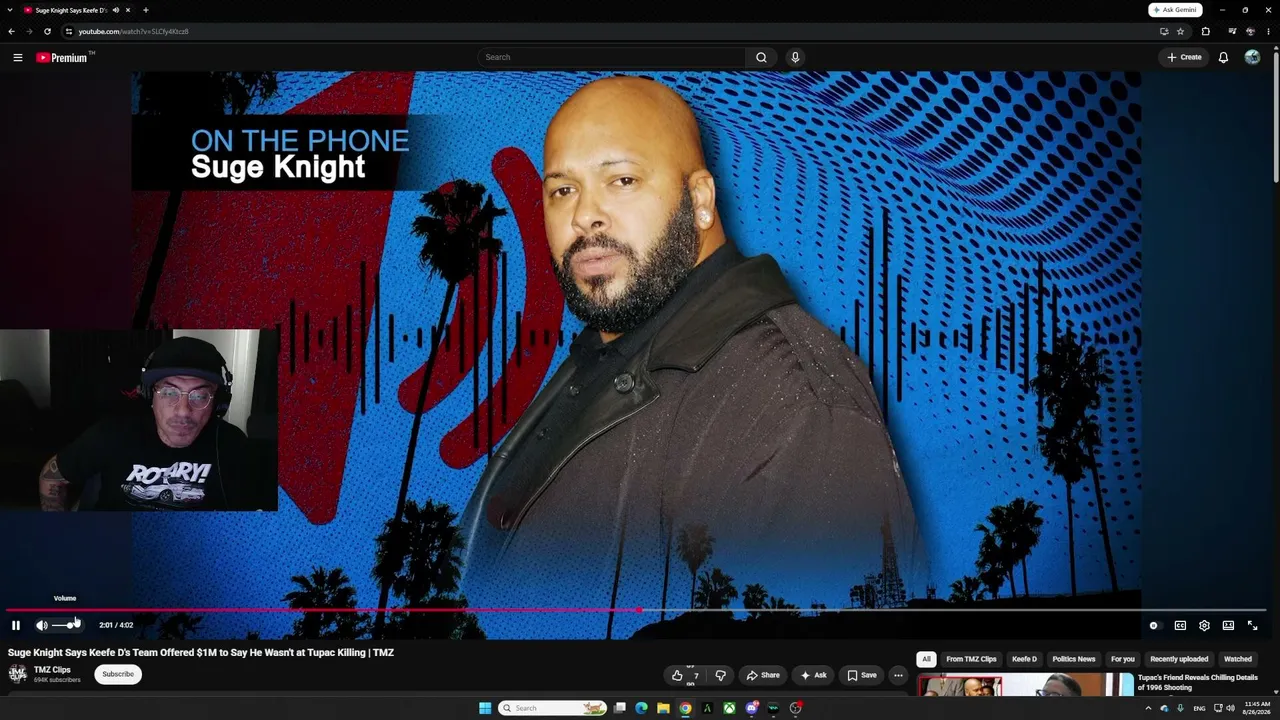Open the Chrome icon on the taskbar
The image size is (1280, 720).
(x=685, y=708)
